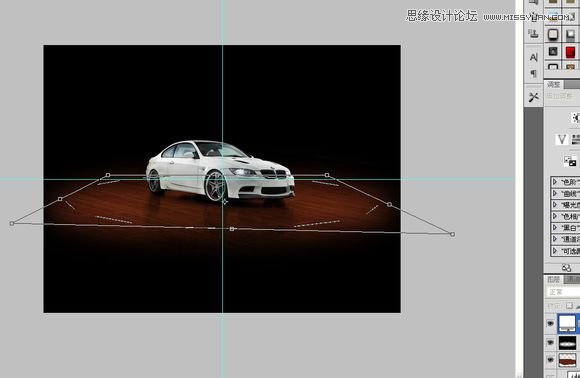Apply the gray beveled layer style swatch
Viewport: 580px width, 378px height.
(570, 34)
